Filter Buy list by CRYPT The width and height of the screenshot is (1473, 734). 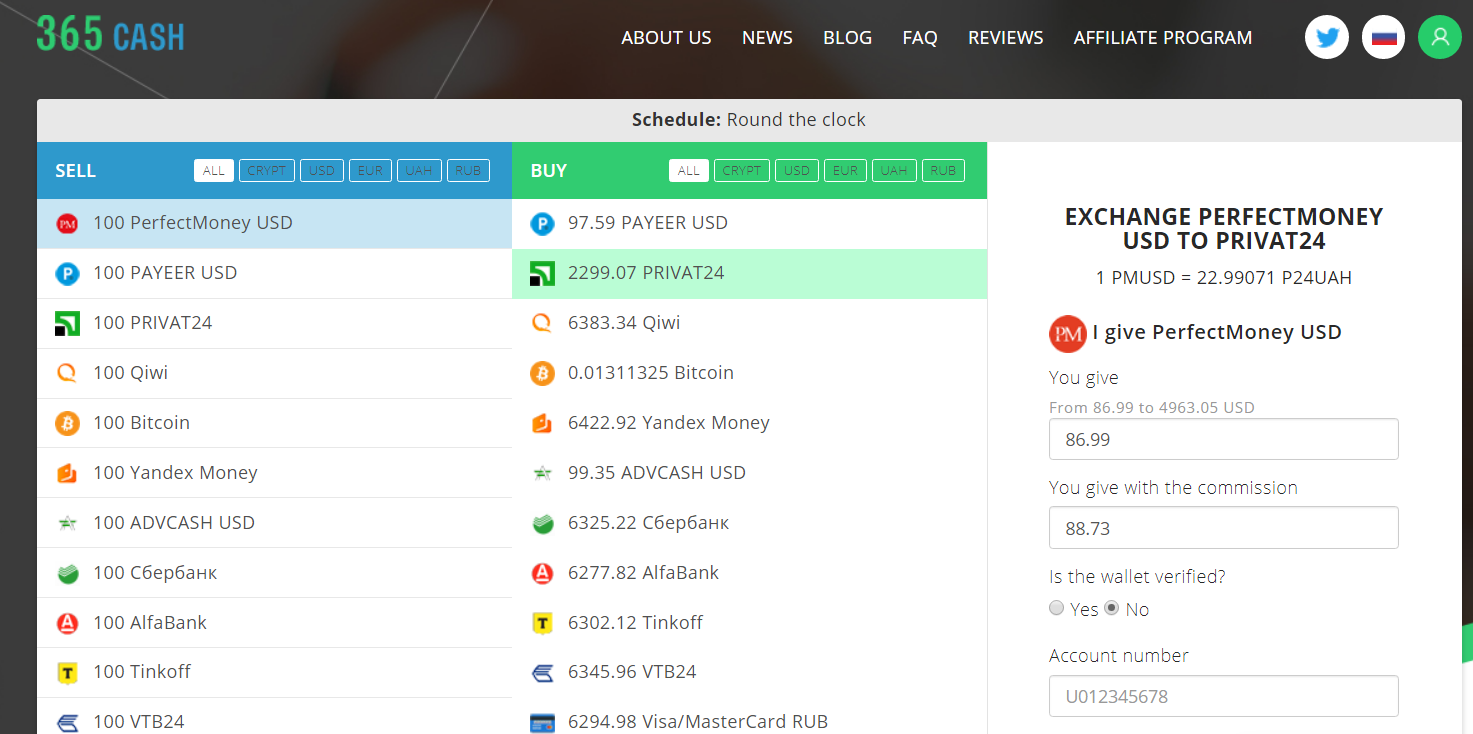742,170
